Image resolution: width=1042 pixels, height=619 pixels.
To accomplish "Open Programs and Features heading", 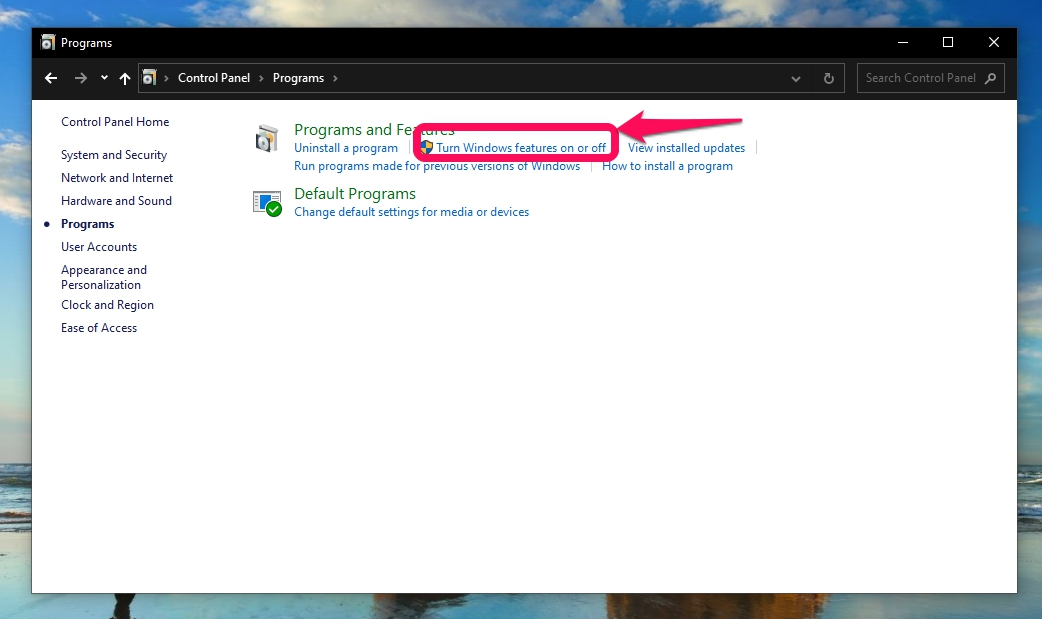I will (374, 130).
